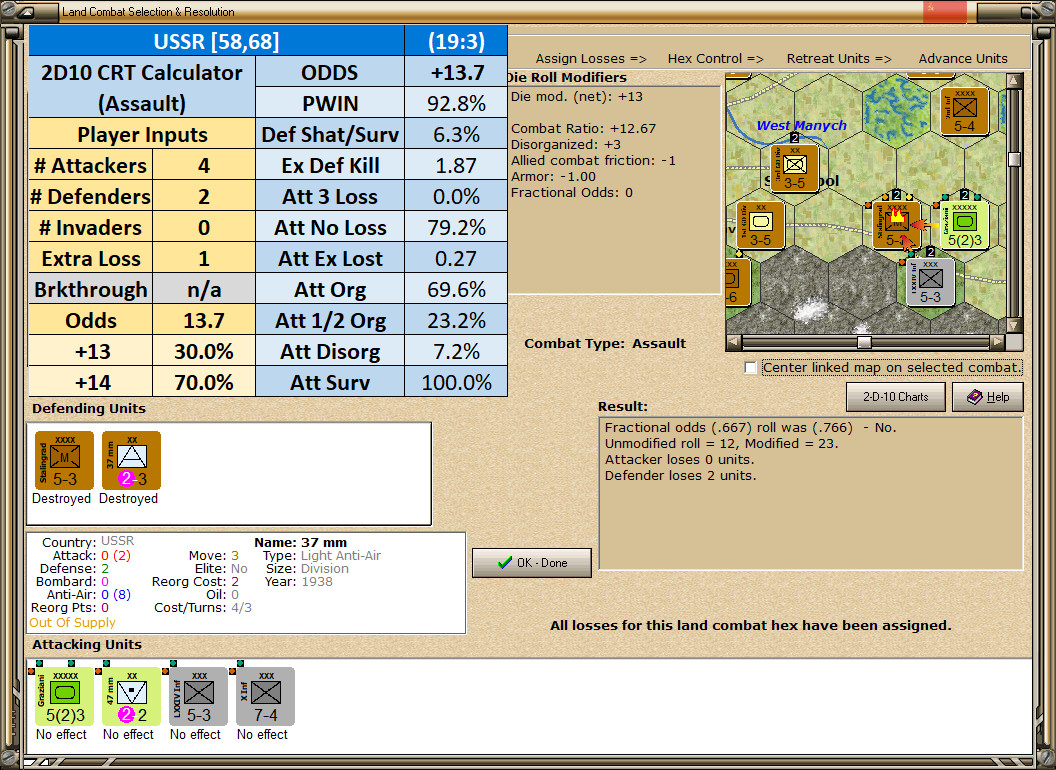Viewport: 1056px width, 770px height.
Task: Click the mini-map horizontal scrollbar thumb
Action: click(x=864, y=342)
